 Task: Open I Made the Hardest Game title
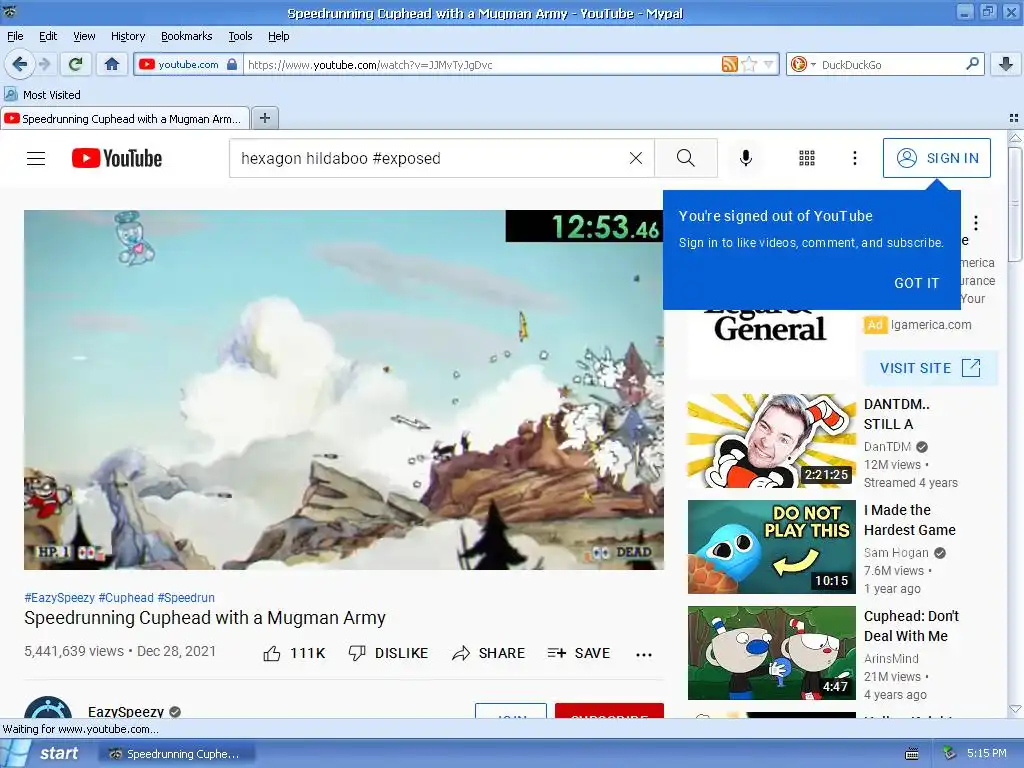(x=910, y=520)
